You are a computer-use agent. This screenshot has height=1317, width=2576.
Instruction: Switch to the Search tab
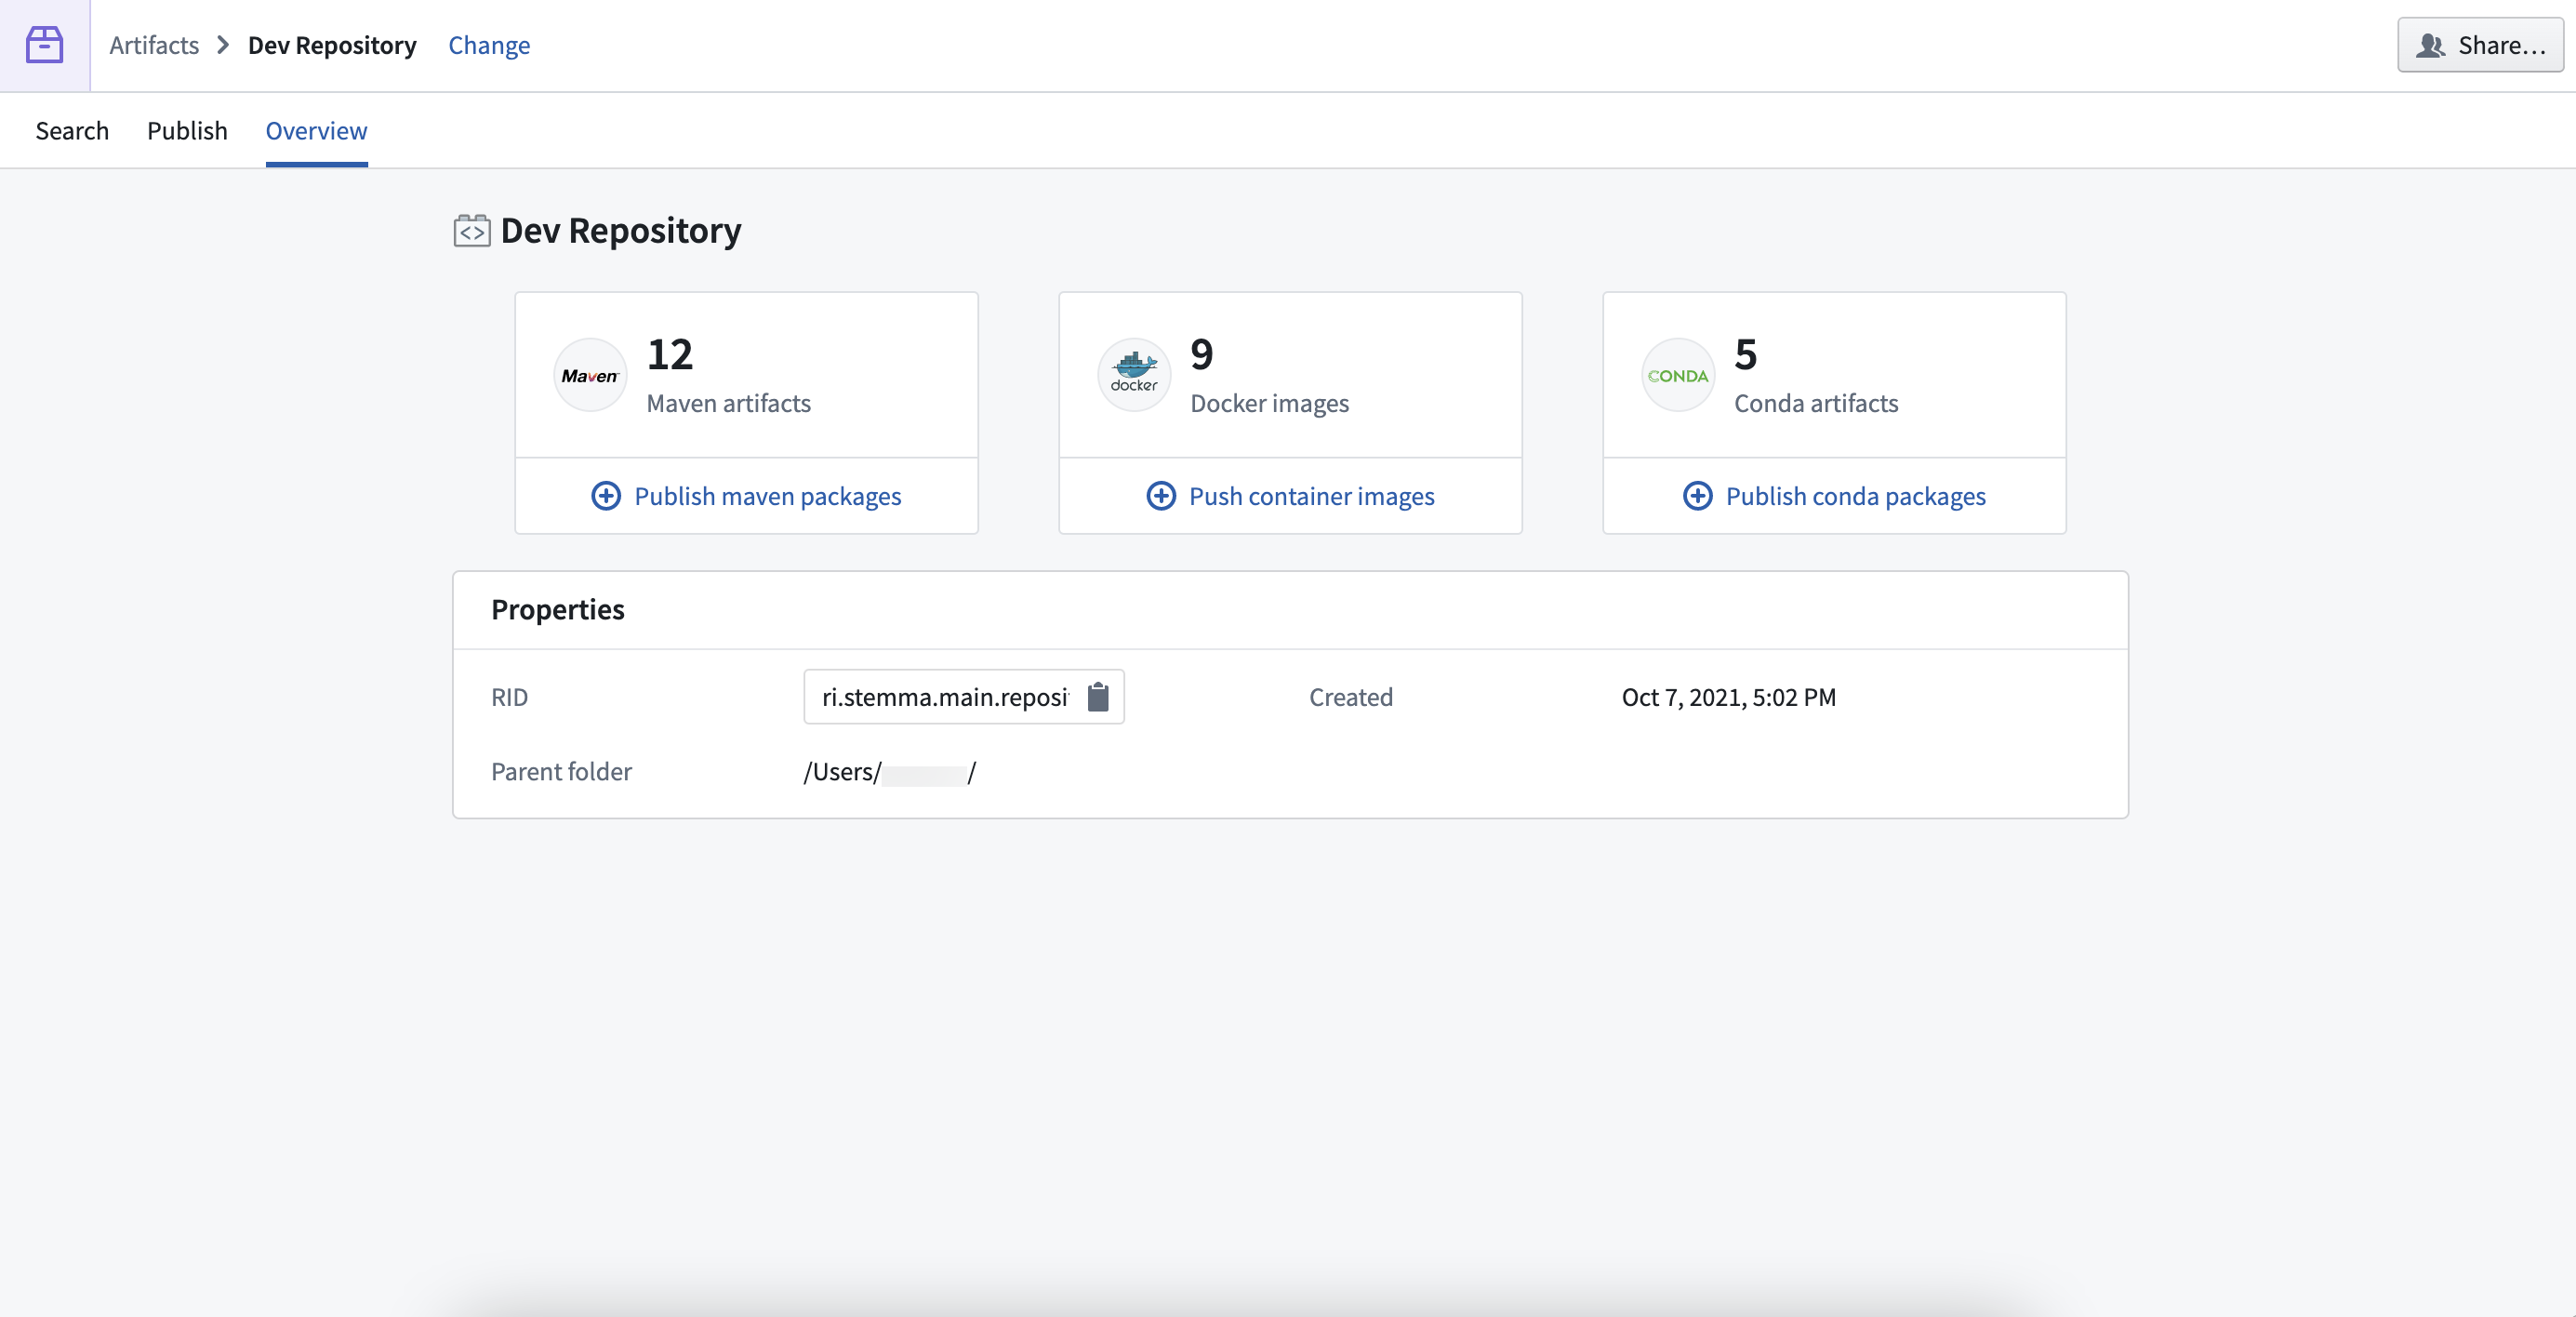coord(72,131)
